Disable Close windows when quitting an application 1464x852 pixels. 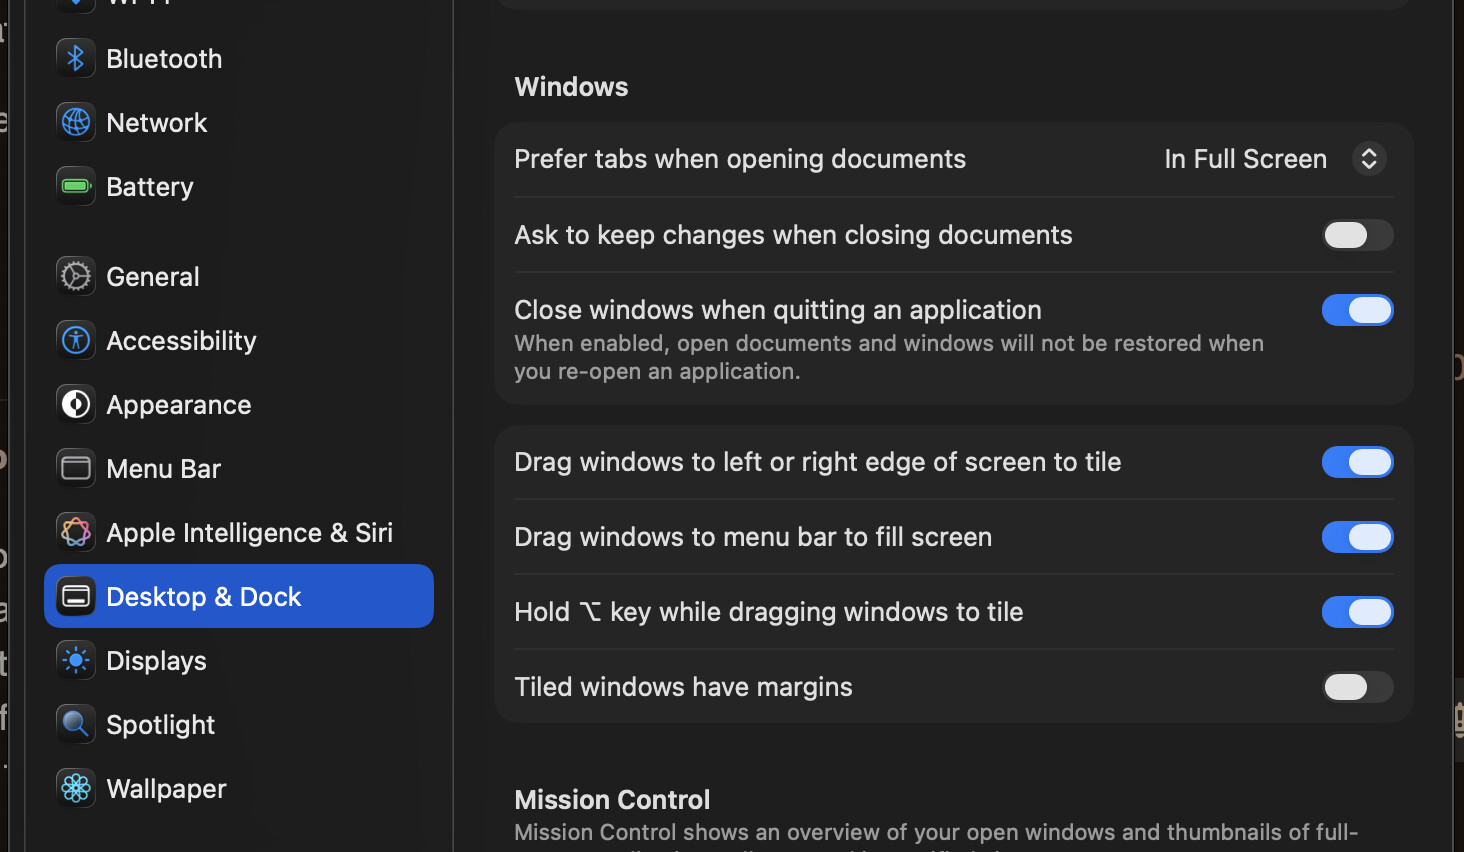tap(1357, 310)
